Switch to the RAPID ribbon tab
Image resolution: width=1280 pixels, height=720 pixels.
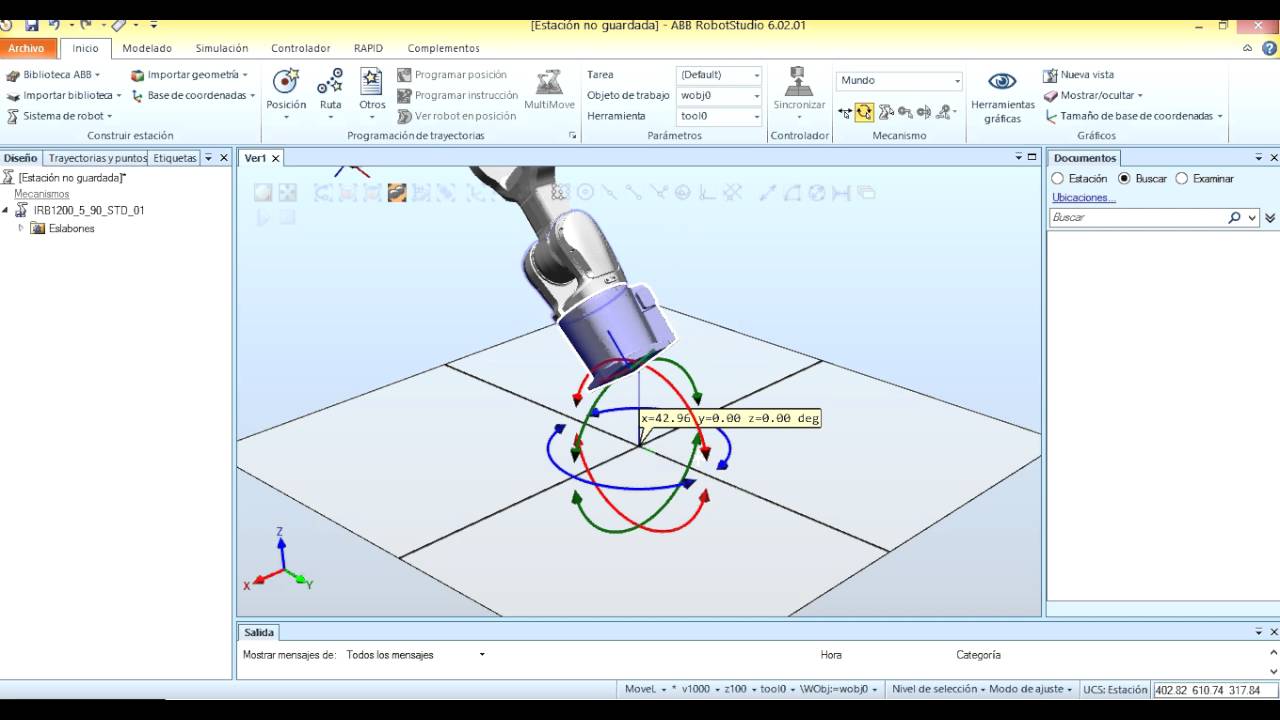(x=368, y=48)
